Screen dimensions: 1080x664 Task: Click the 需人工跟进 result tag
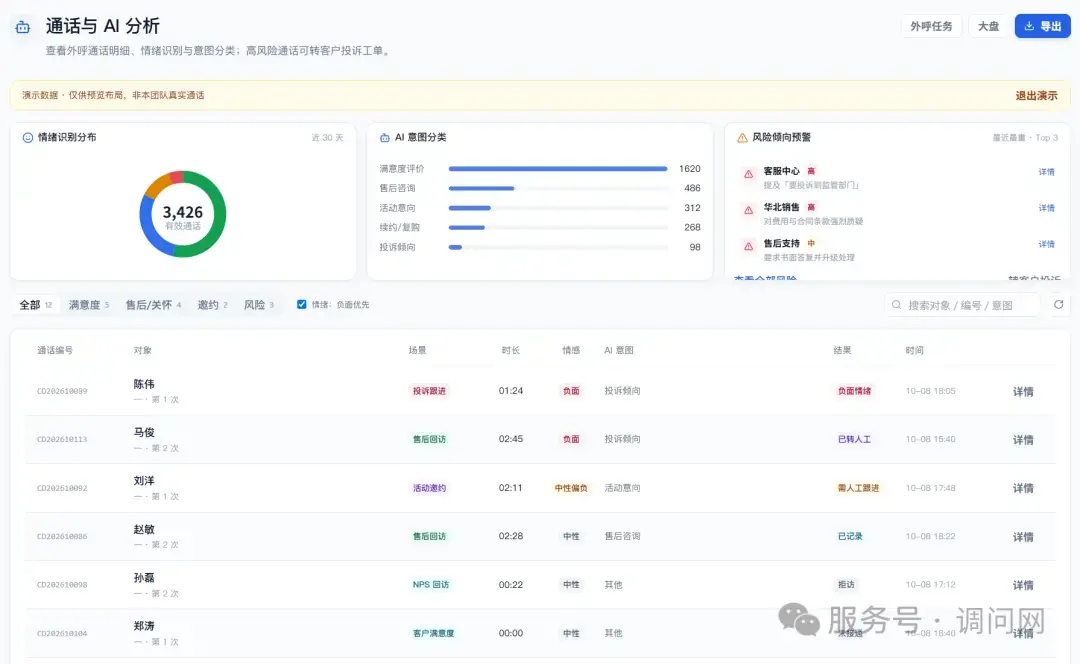(x=858, y=488)
